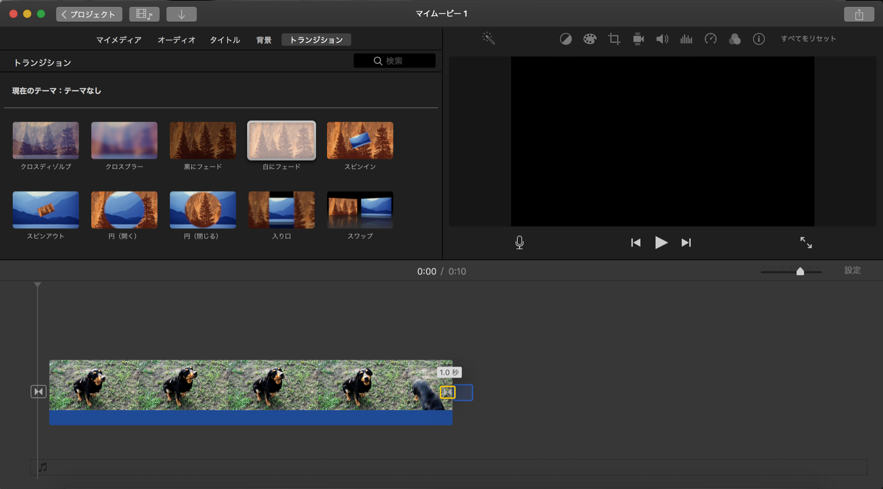
Task: Select the yellow-highlighted transition on timeline
Action: [448, 392]
